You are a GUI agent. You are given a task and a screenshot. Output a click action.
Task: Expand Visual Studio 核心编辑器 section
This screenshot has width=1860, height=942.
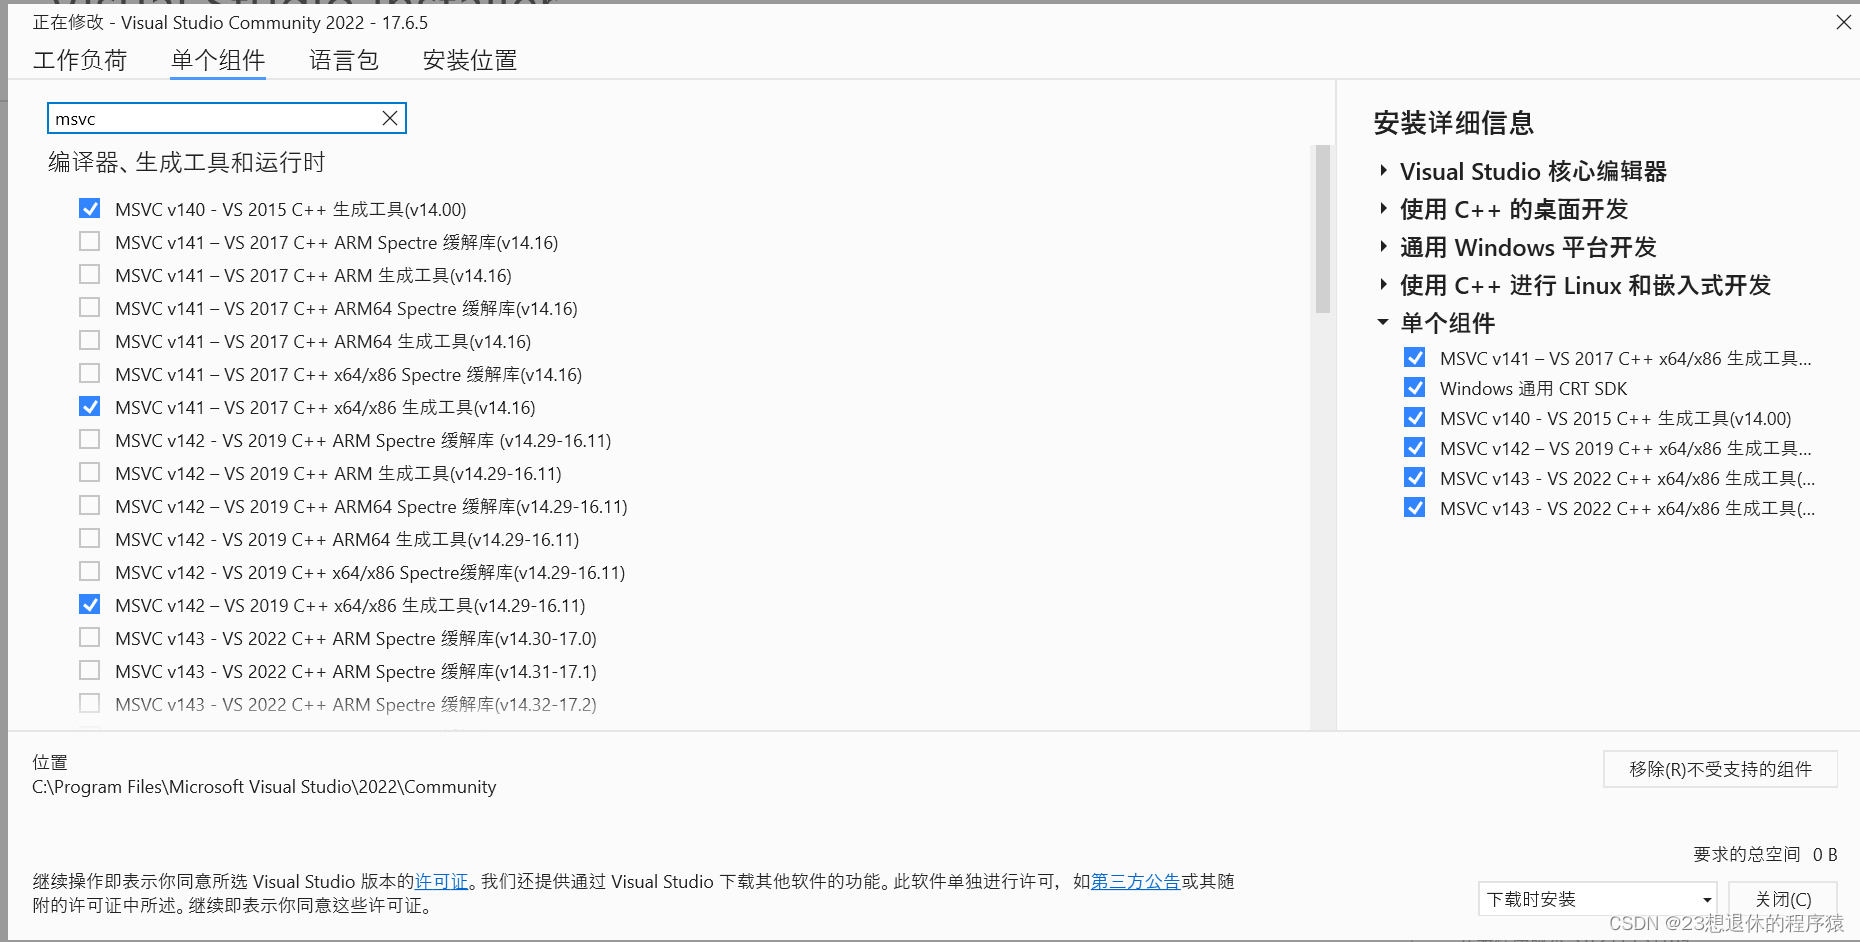click(1384, 170)
